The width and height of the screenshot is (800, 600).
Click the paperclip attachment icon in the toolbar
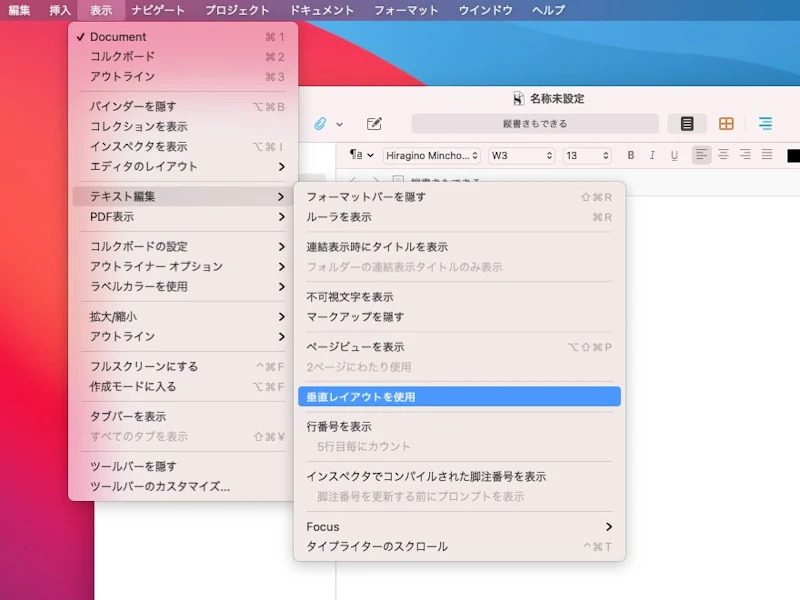point(320,123)
